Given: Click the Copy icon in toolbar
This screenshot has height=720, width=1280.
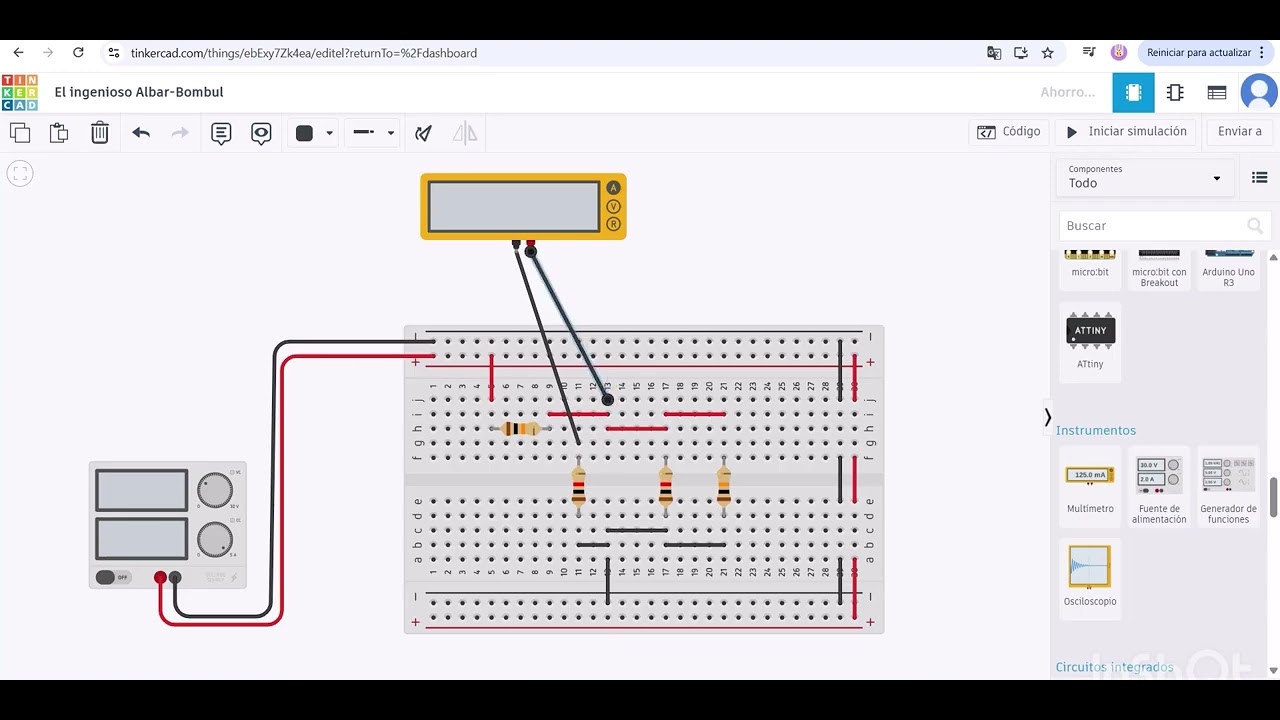Looking at the screenshot, I should 20,132.
